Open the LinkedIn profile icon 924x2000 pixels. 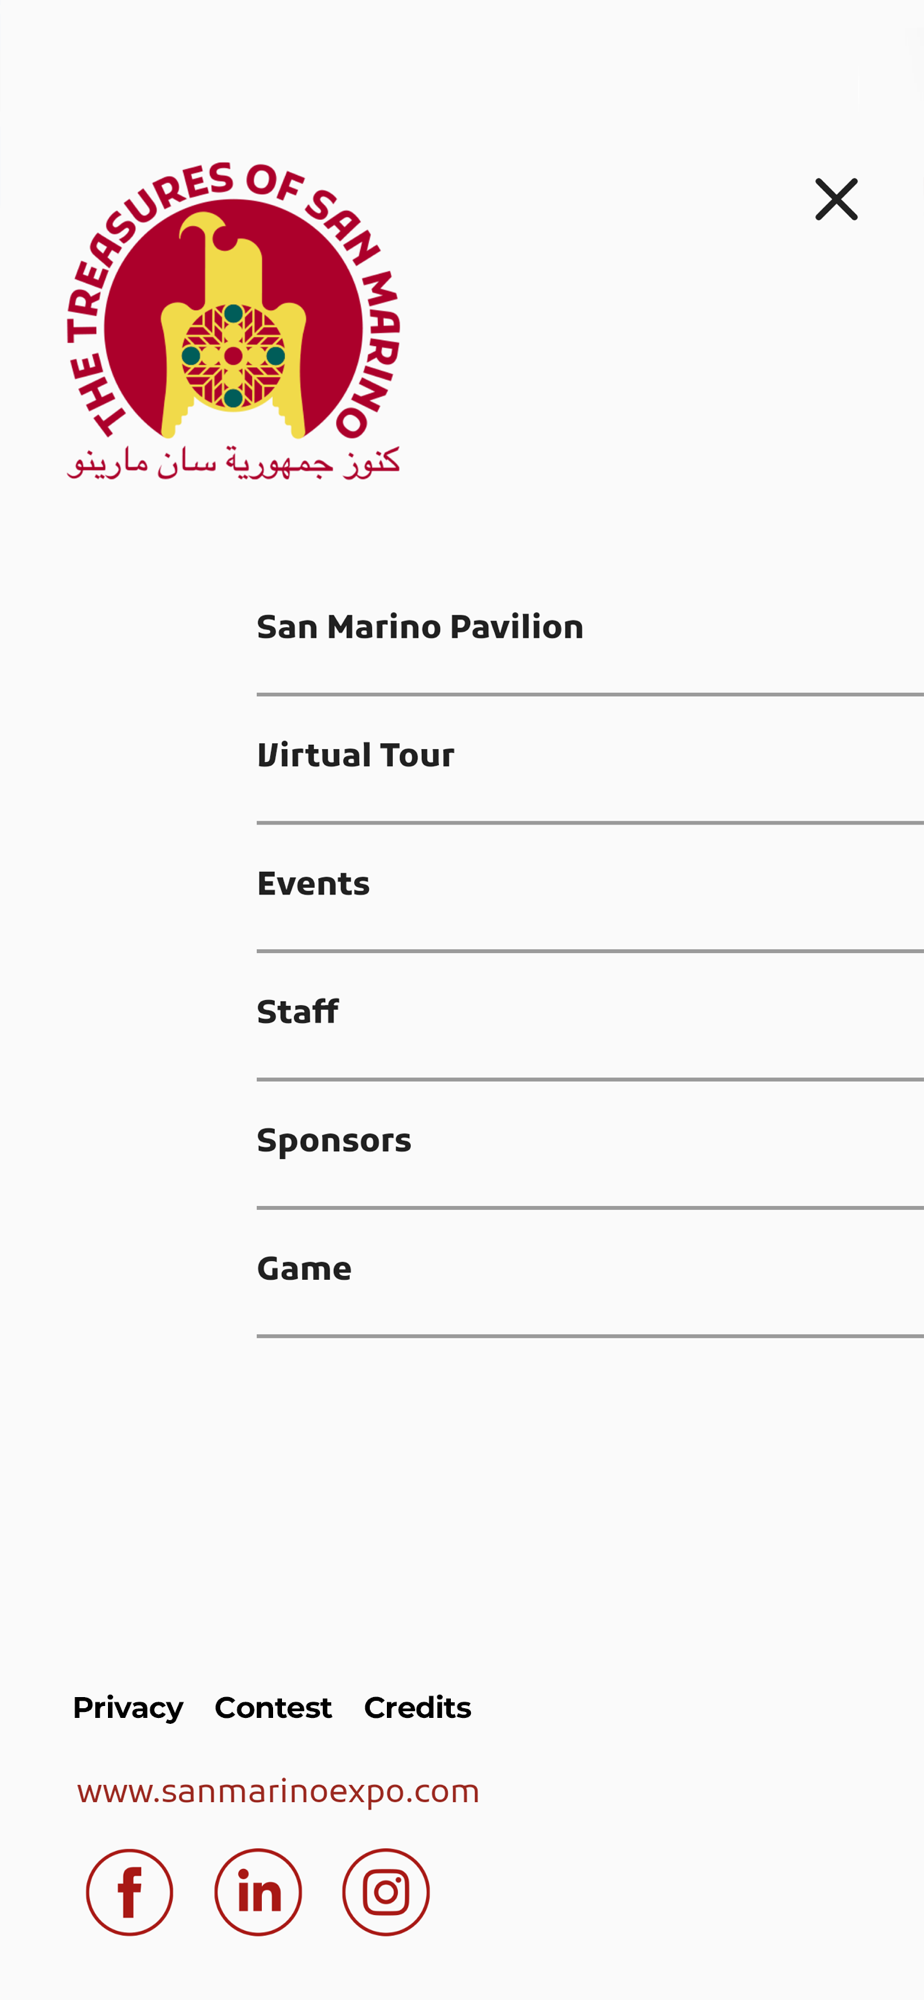(x=258, y=1892)
